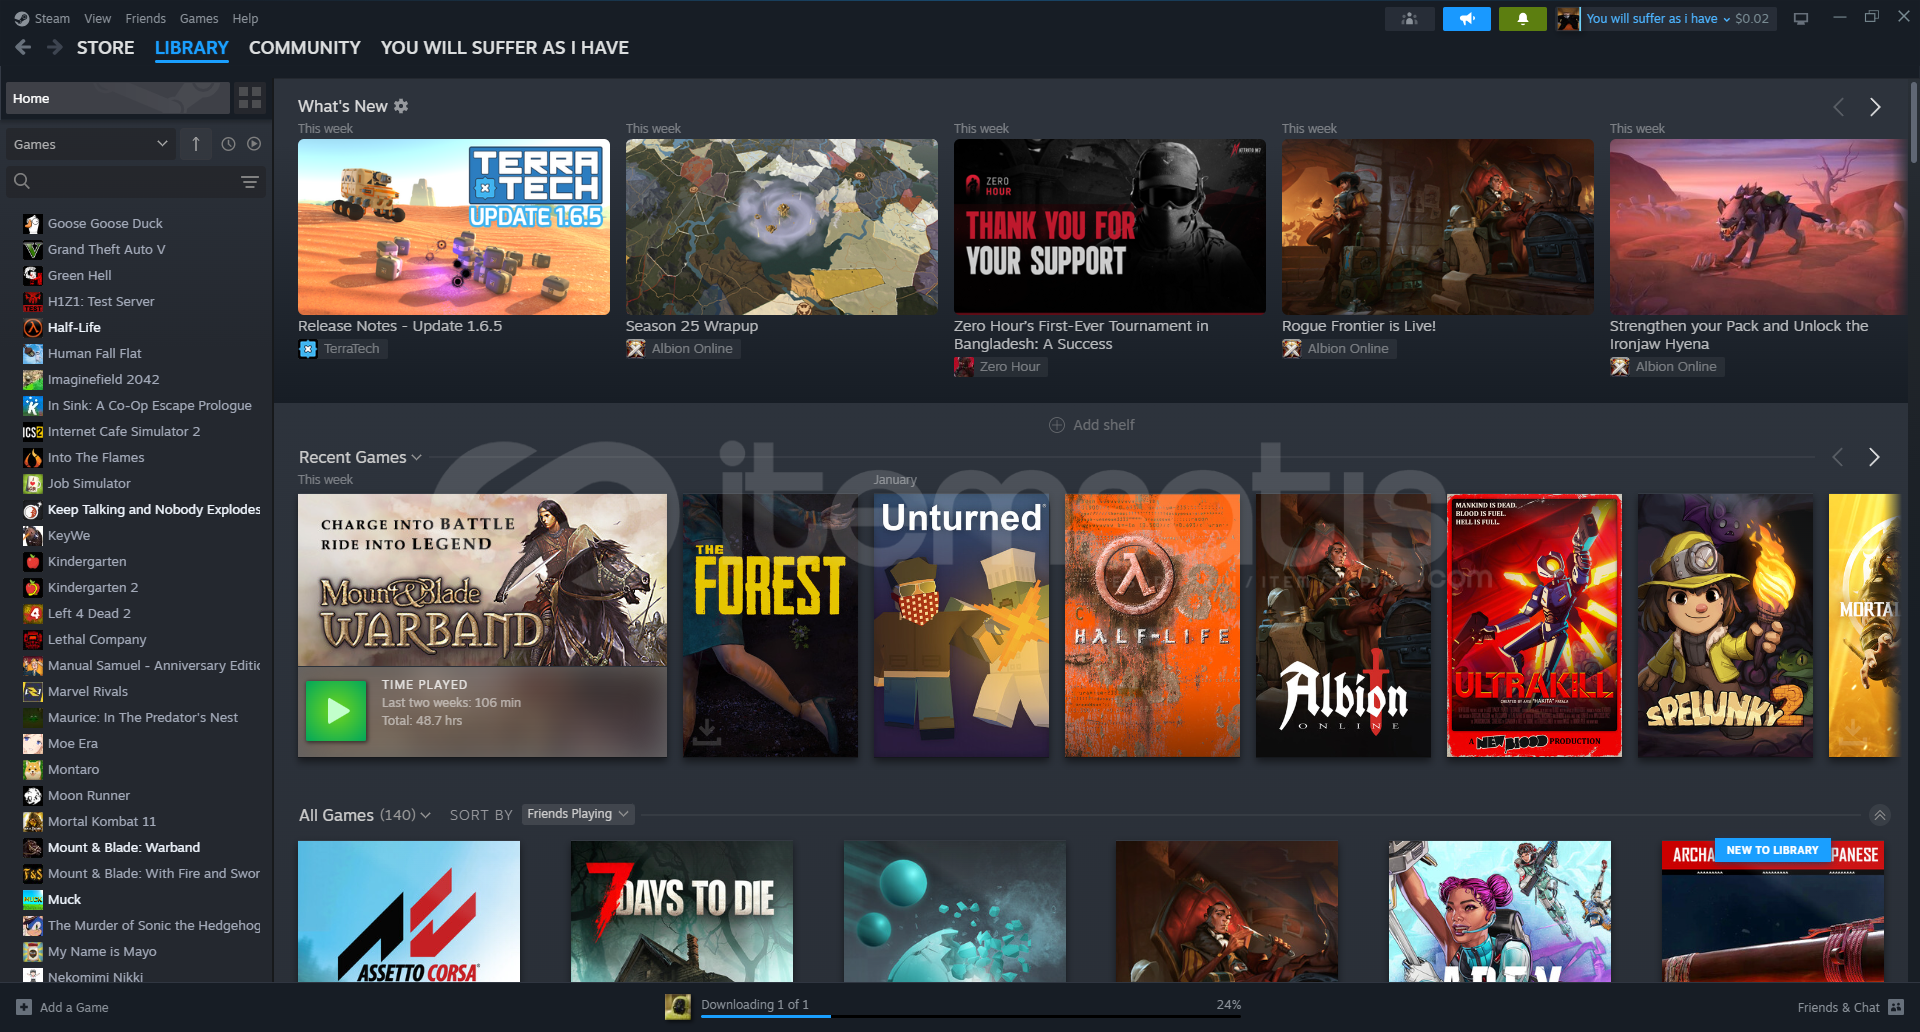Open advanced filter options icon in search
Viewport: 1920px width, 1032px height.
point(250,181)
